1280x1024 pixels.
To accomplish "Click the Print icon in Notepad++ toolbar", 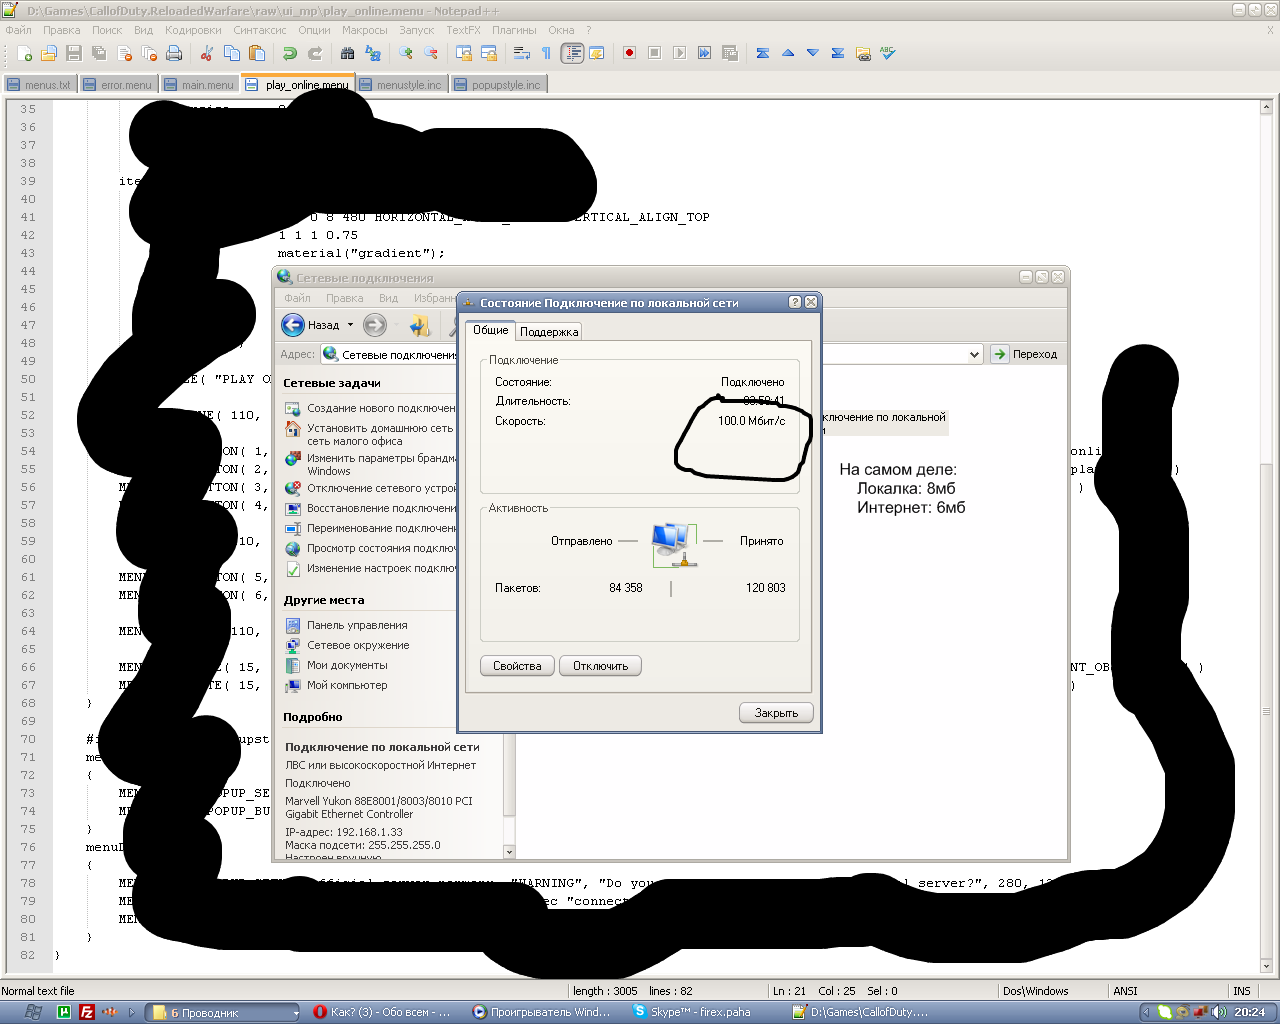I will point(174,53).
